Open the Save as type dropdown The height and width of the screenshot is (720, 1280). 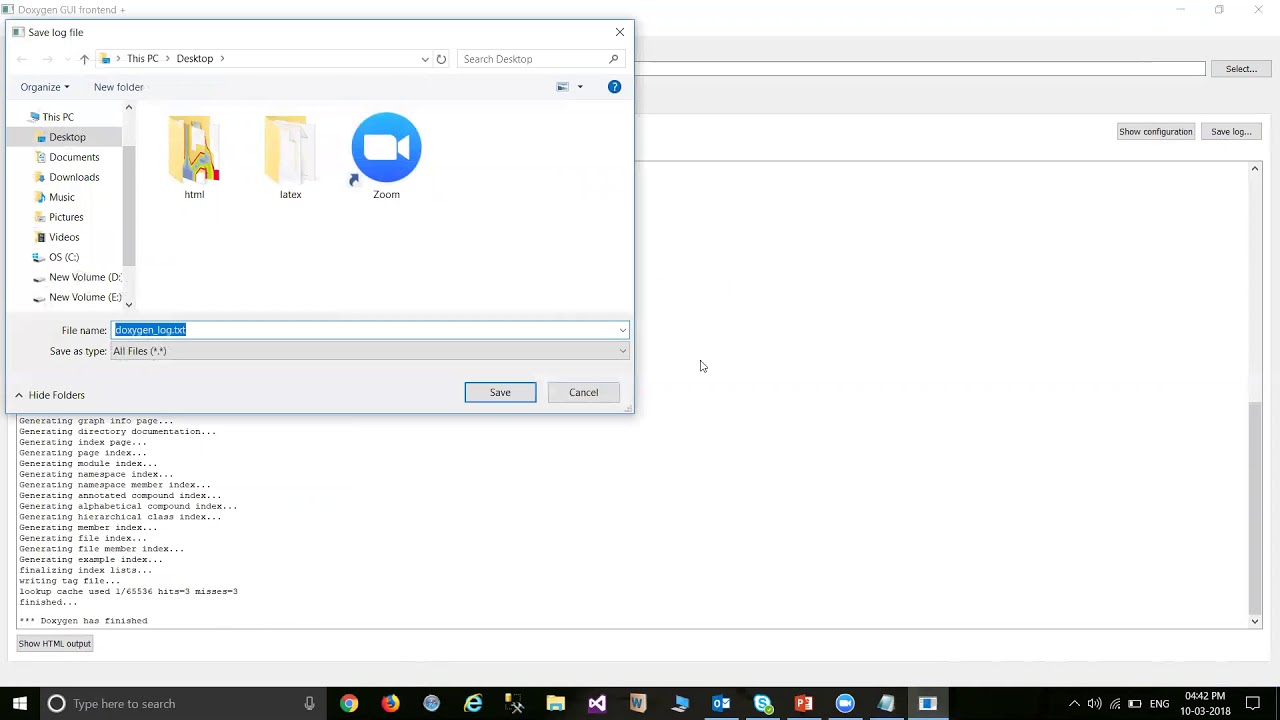click(622, 351)
